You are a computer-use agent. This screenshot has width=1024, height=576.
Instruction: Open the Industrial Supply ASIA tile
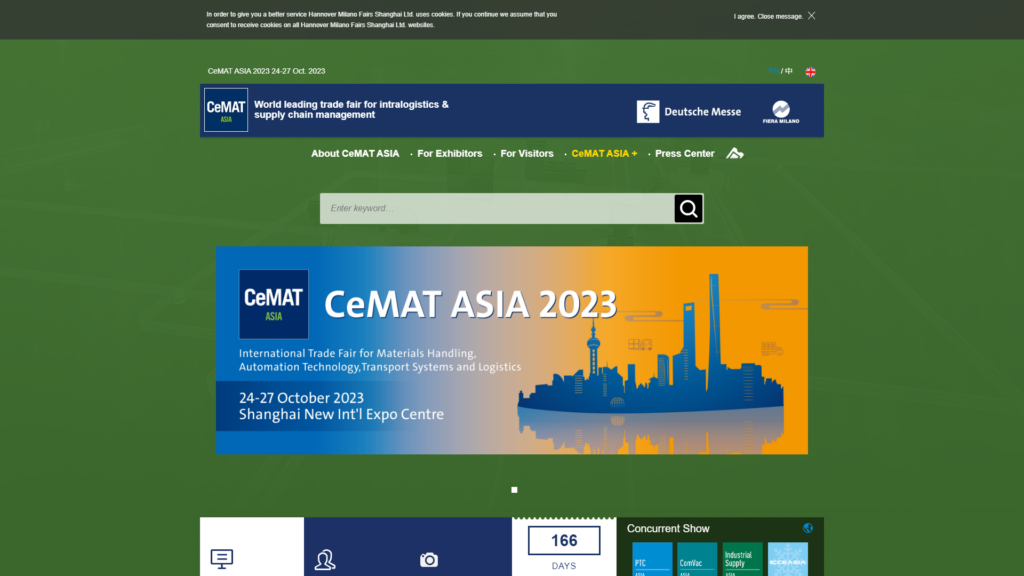[x=743, y=559]
